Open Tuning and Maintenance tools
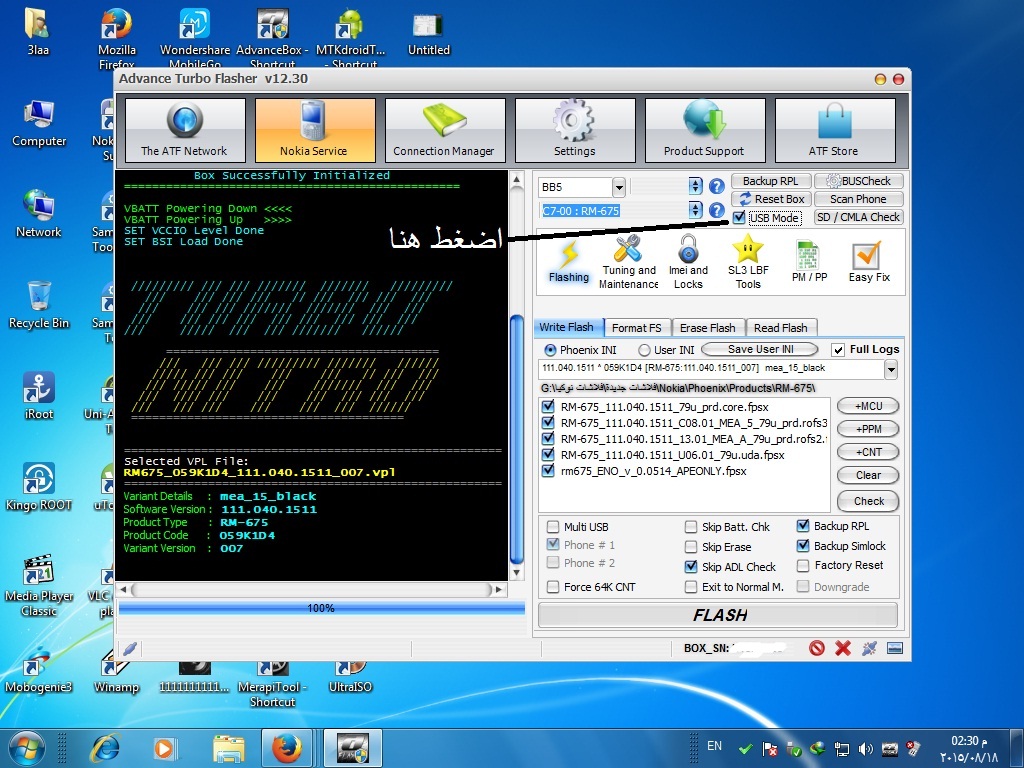This screenshot has height=768, width=1024. [x=628, y=263]
